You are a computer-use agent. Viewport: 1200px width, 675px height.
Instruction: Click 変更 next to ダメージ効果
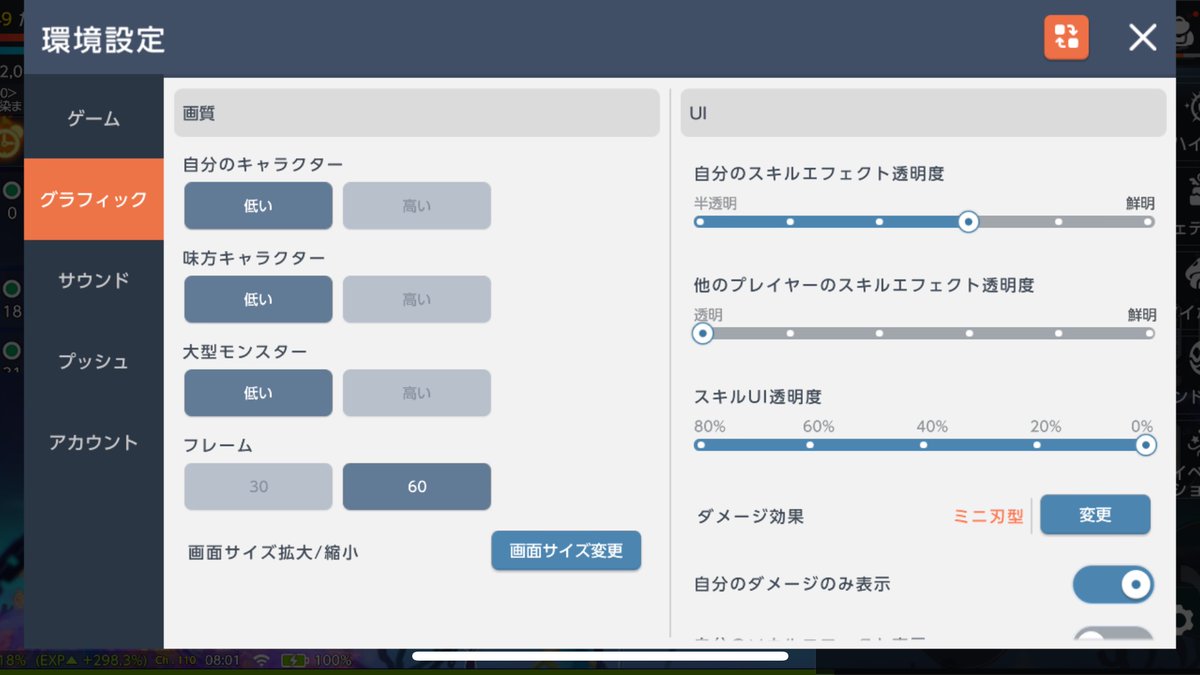pyautogui.click(x=1095, y=514)
